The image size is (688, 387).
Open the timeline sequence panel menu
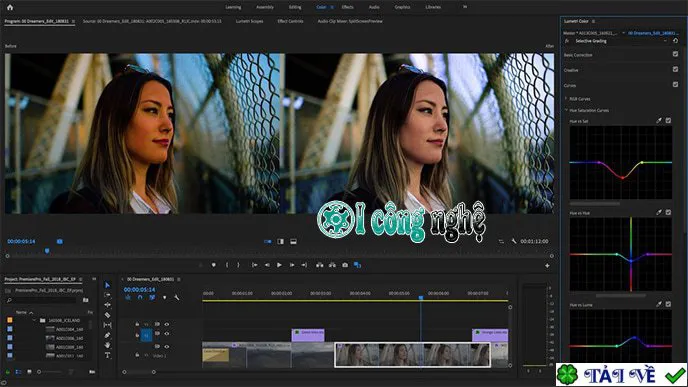point(179,279)
